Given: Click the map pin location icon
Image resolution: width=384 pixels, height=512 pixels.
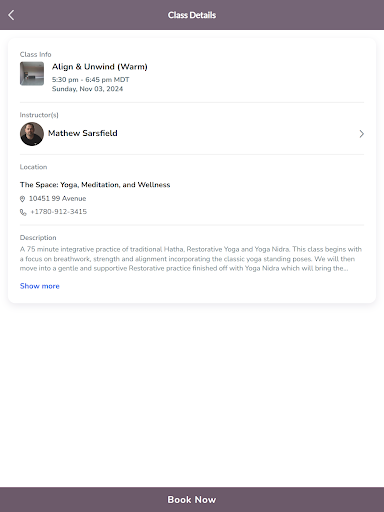Looking at the screenshot, I should coord(22,199).
